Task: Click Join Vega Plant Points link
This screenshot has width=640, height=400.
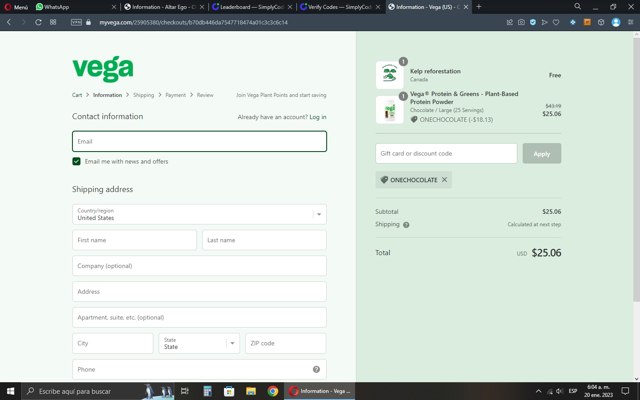Action: pos(281,95)
